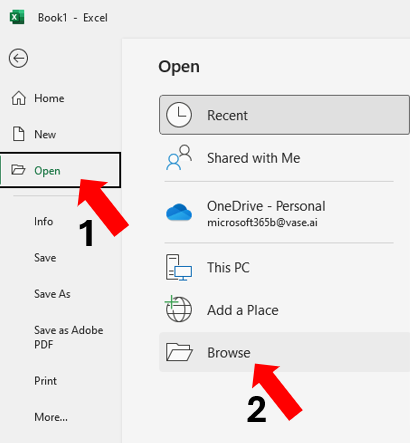Click the This PC computer icon
The height and width of the screenshot is (443, 410).
[x=179, y=267]
